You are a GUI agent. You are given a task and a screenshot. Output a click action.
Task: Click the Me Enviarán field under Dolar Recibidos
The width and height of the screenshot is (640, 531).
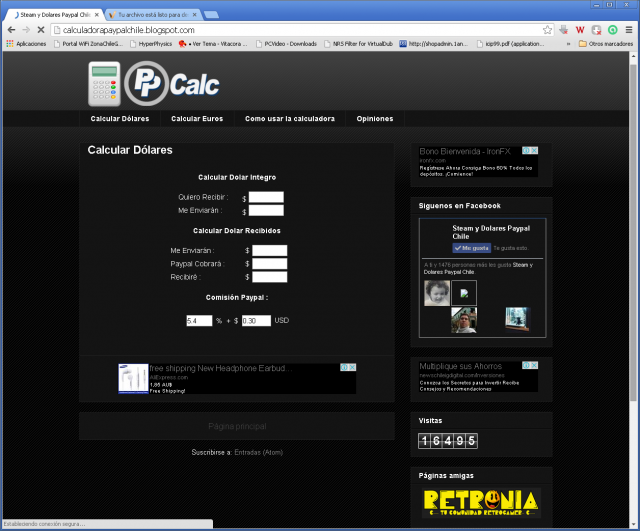[269, 250]
